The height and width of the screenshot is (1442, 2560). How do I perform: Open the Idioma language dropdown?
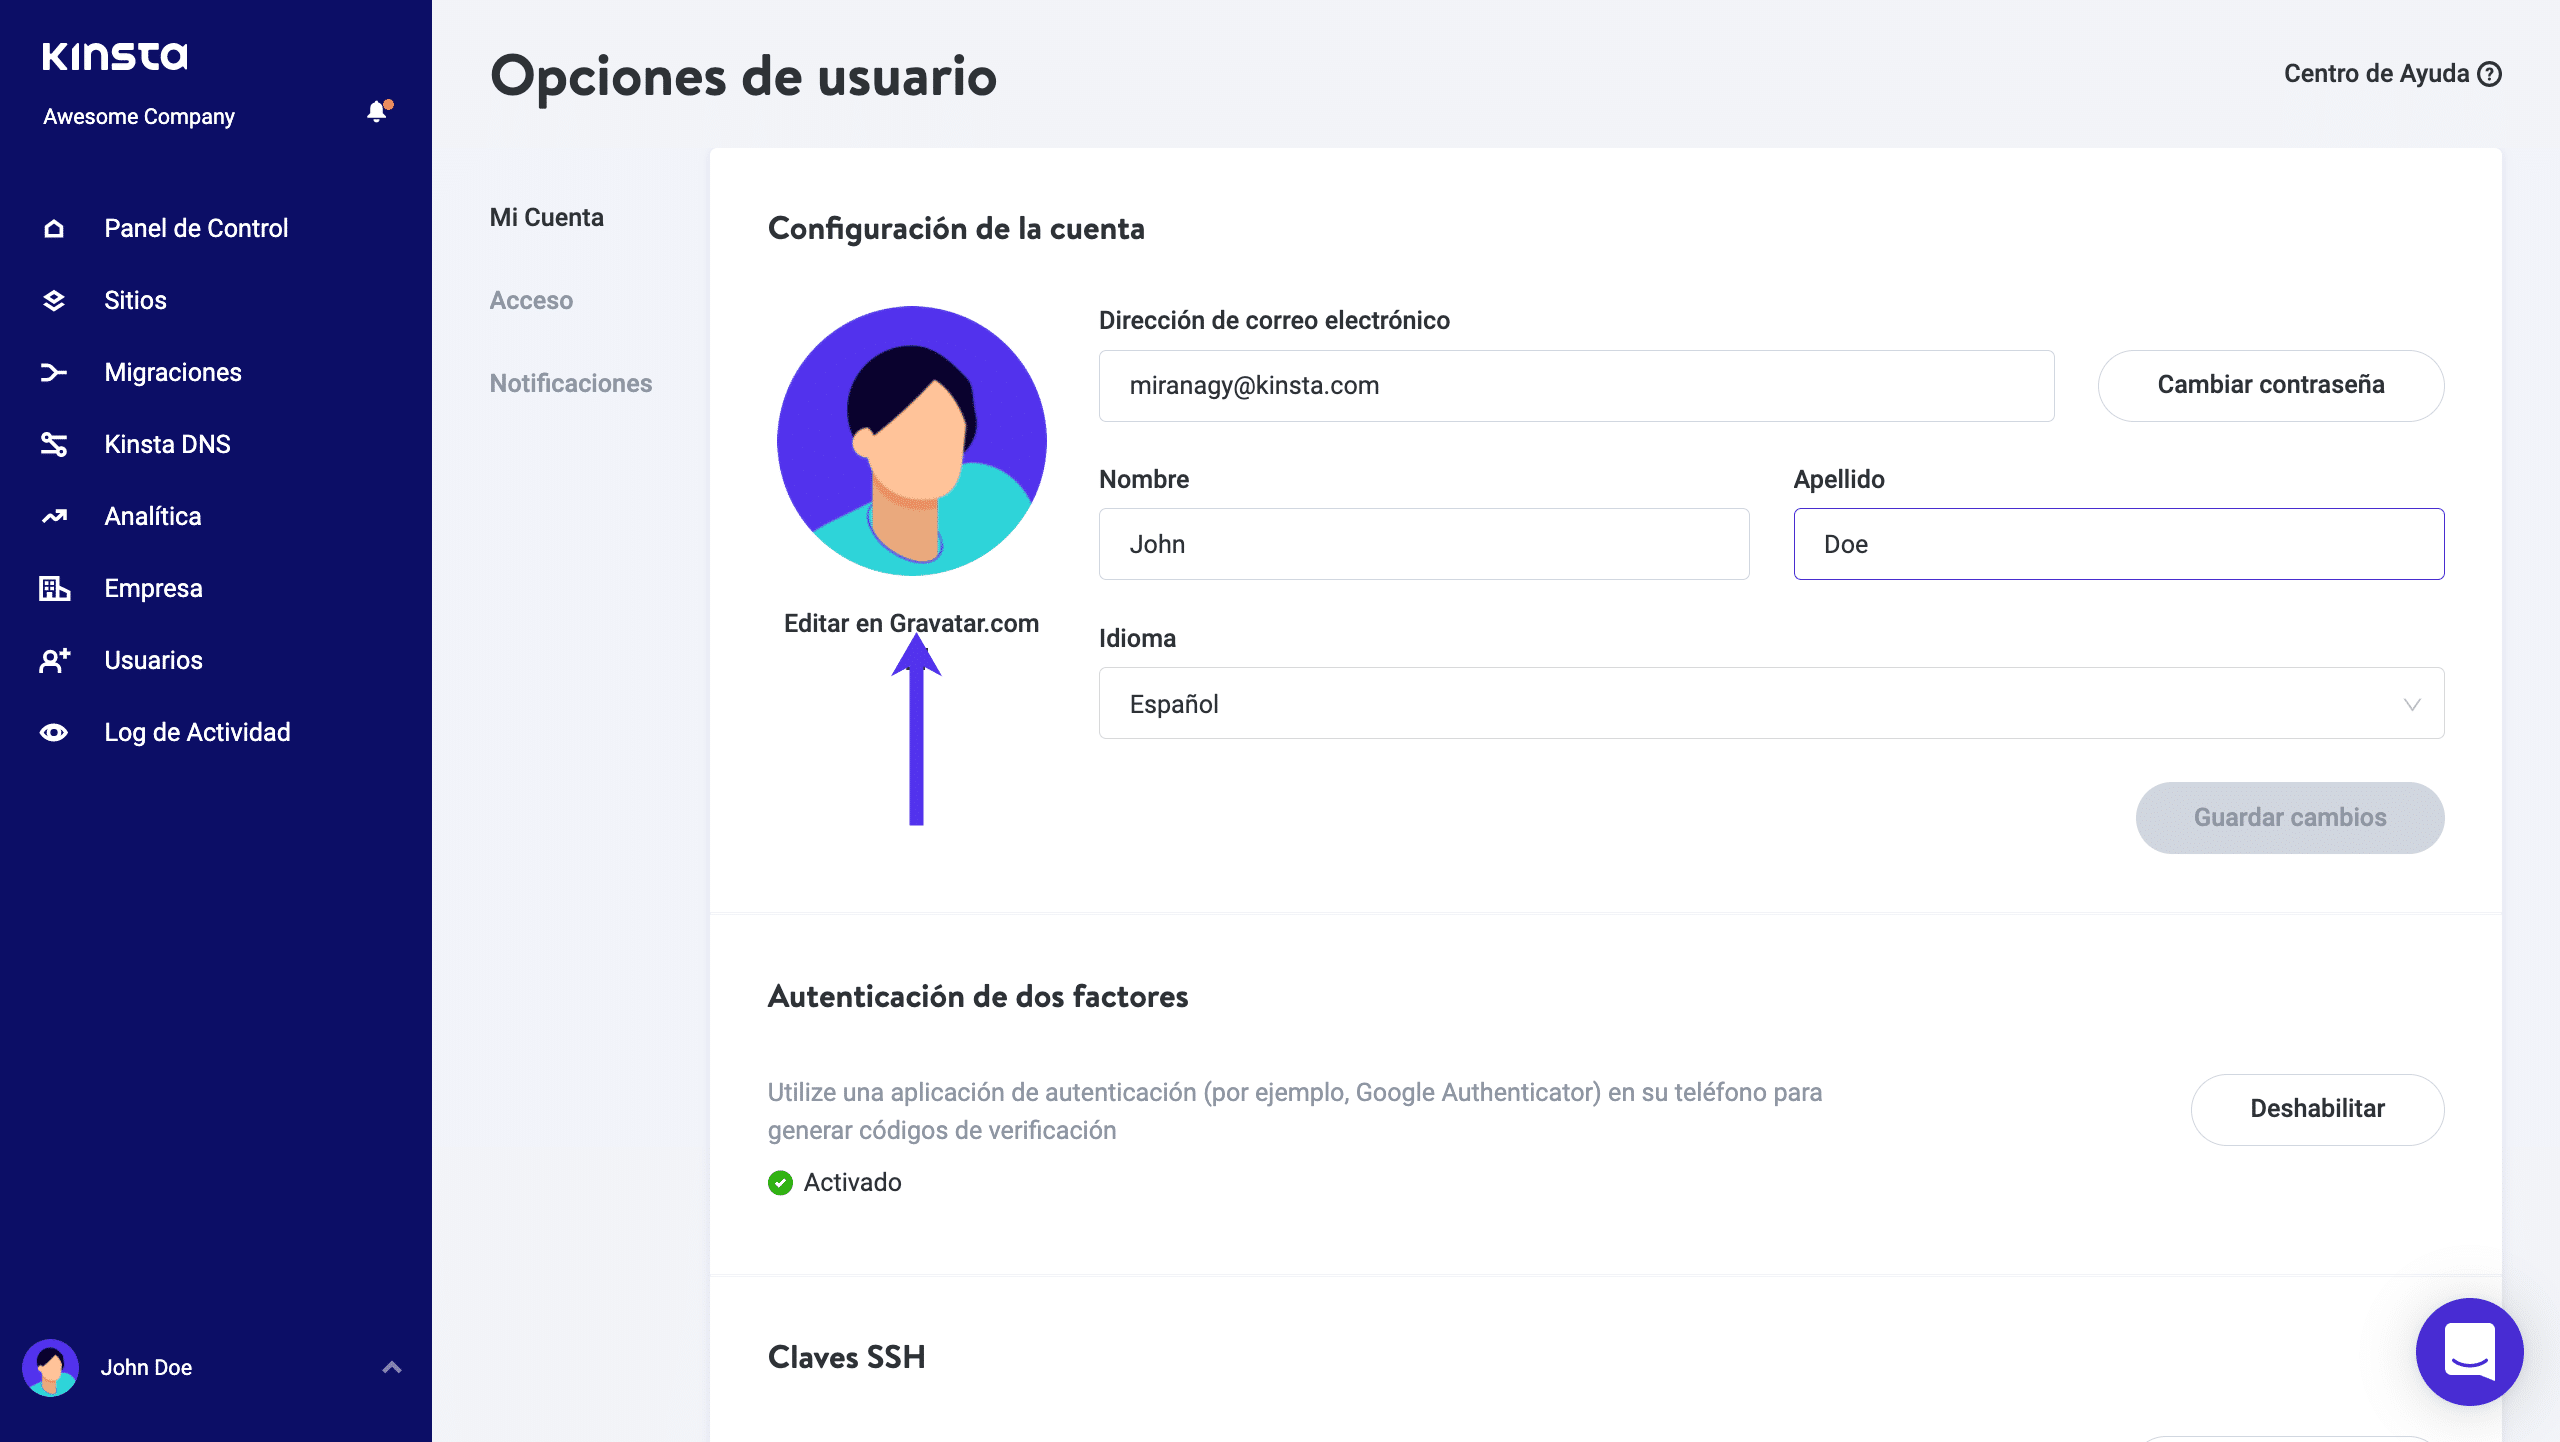1770,703
